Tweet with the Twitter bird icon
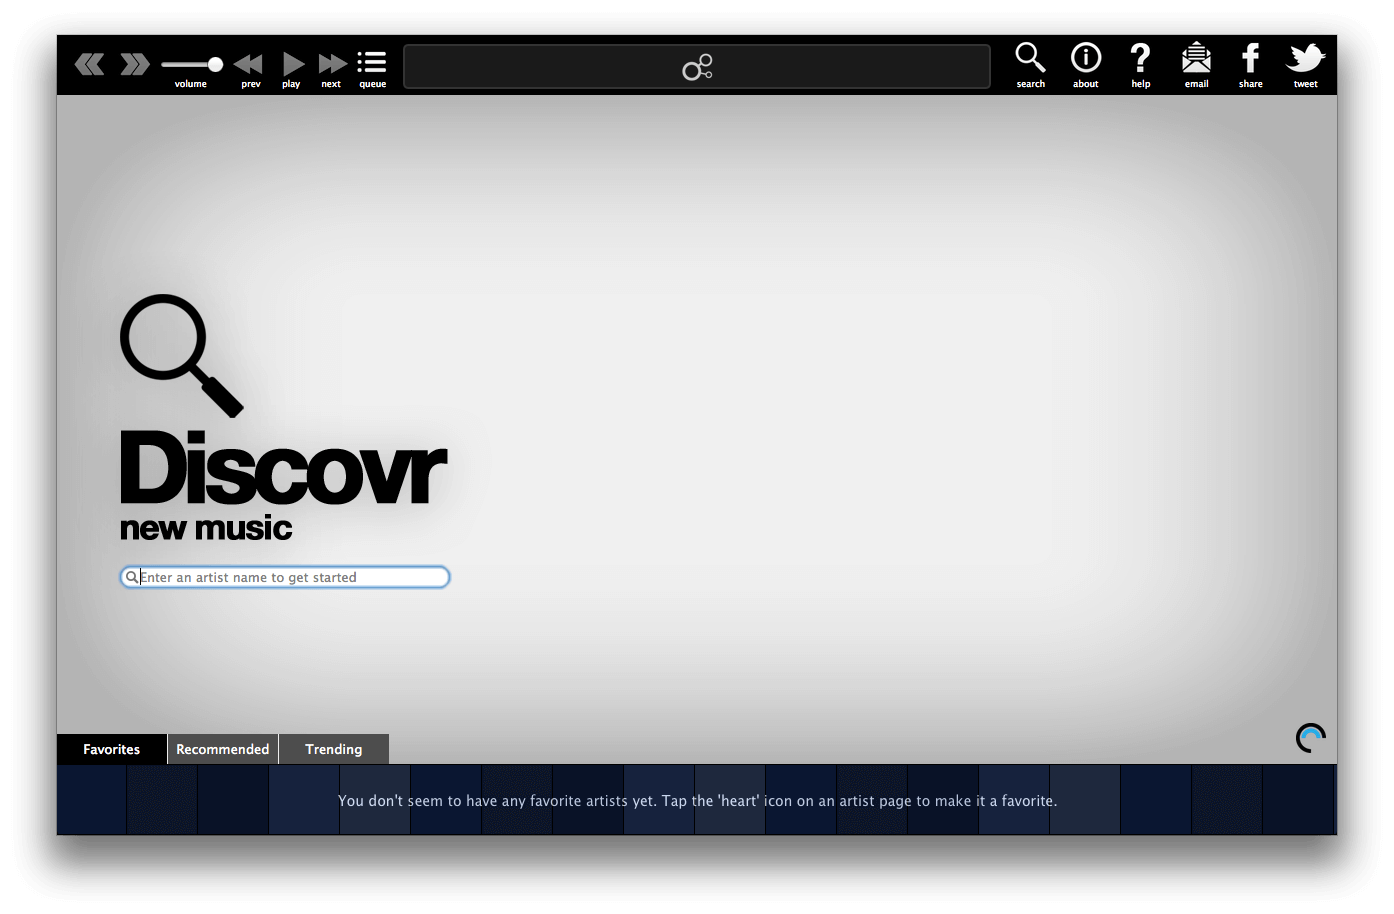Screen dimensions: 1394x914 click(1306, 65)
